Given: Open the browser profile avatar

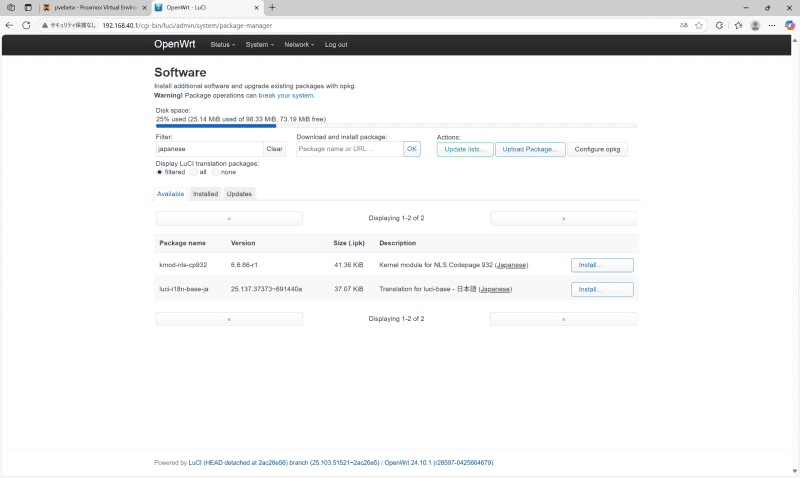Looking at the screenshot, I should [755, 25].
